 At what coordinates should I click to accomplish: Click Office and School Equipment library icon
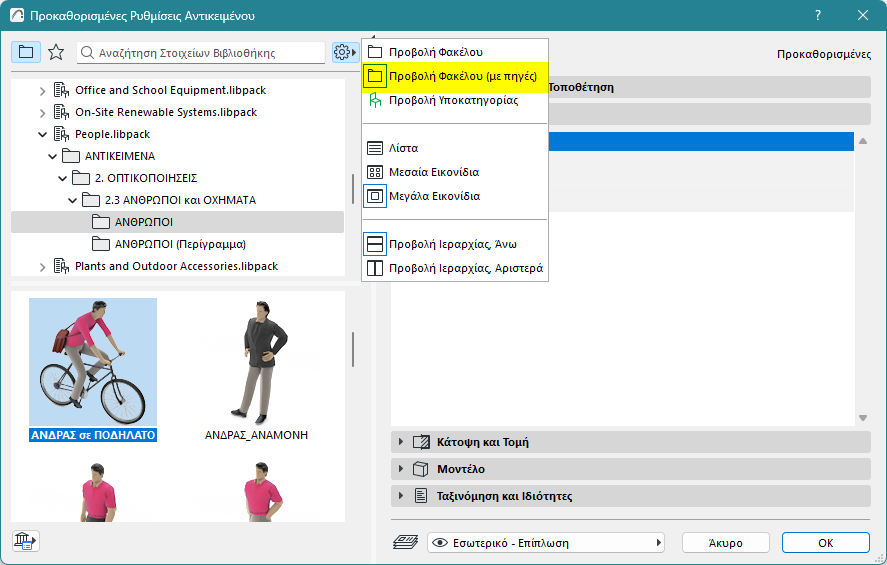click(x=62, y=90)
